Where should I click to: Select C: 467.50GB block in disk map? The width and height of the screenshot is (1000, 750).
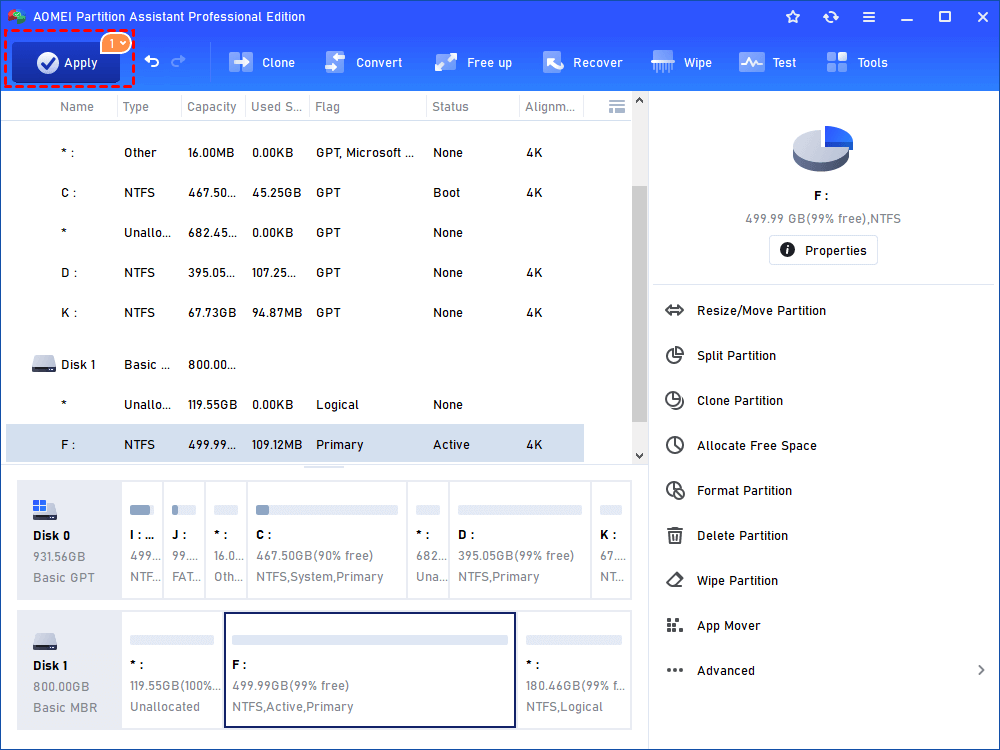click(327, 540)
